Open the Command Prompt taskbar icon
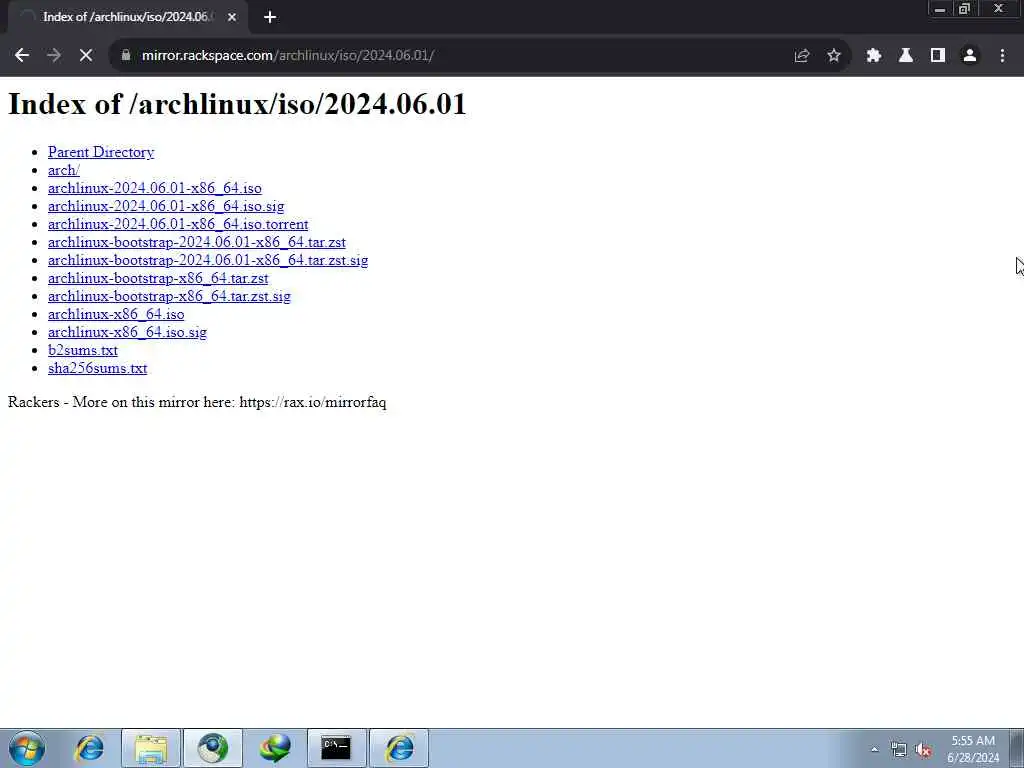The height and width of the screenshot is (768, 1024). pyautogui.click(x=336, y=748)
